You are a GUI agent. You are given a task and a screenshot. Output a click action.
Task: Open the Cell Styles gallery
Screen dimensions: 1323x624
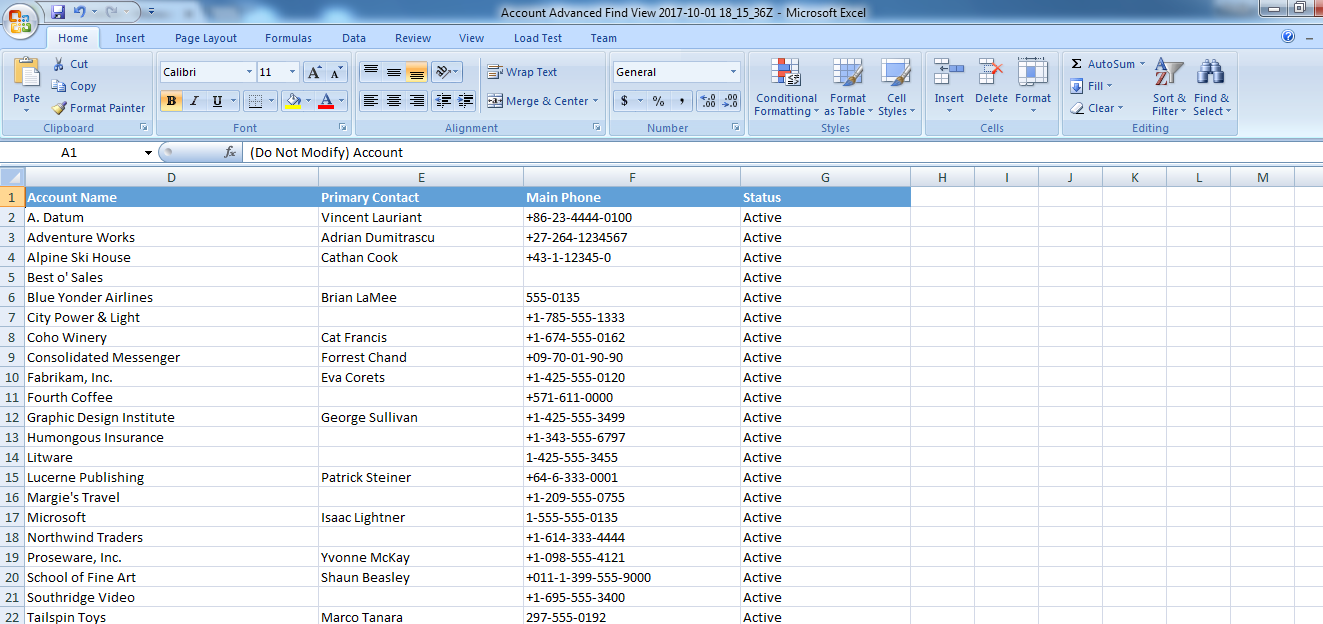896,87
